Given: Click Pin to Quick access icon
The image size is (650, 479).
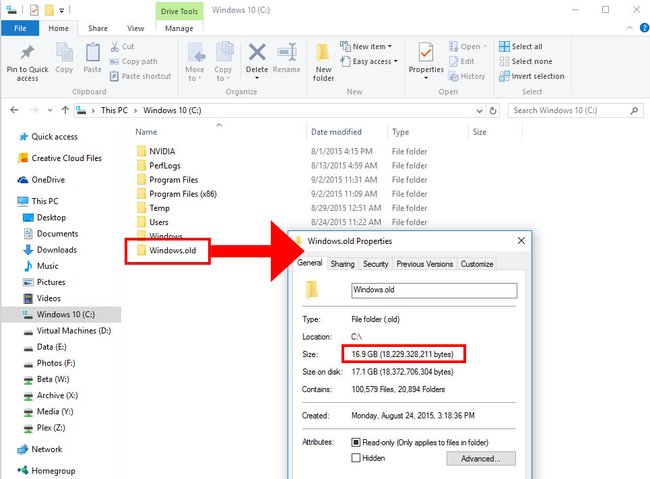Looking at the screenshot, I should (27, 52).
